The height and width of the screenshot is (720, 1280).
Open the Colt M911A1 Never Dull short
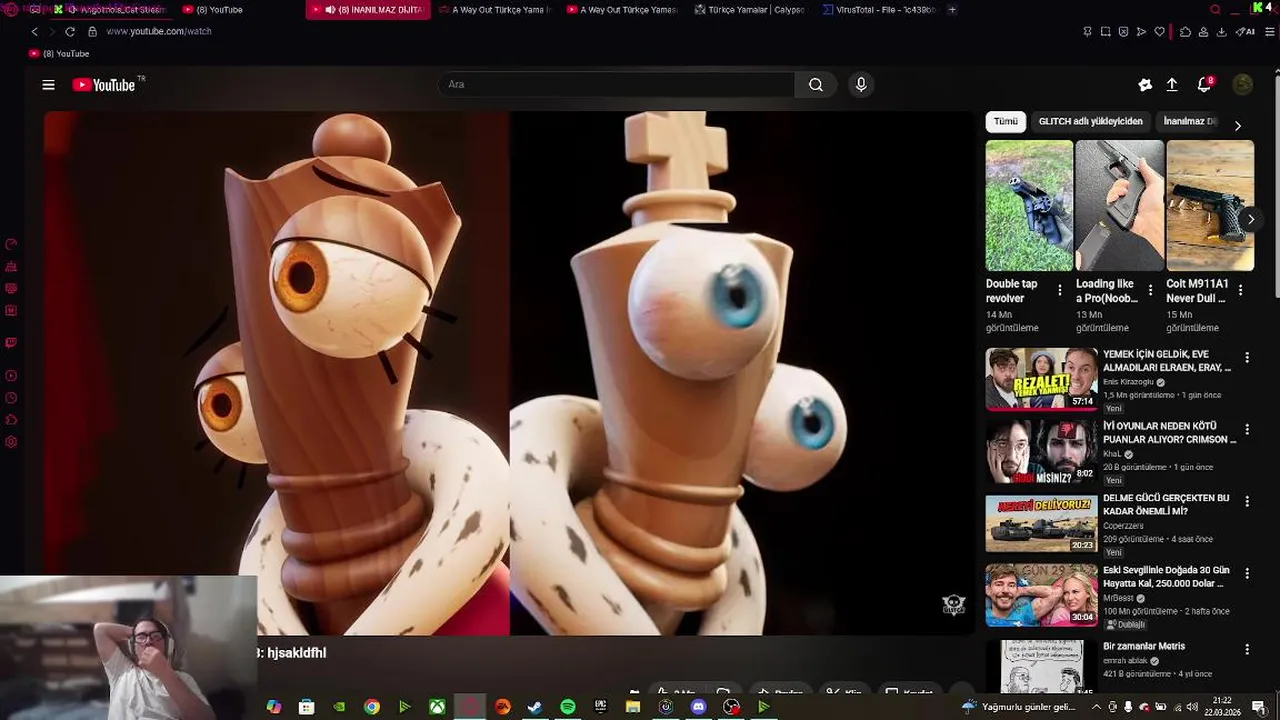pyautogui.click(x=1210, y=206)
